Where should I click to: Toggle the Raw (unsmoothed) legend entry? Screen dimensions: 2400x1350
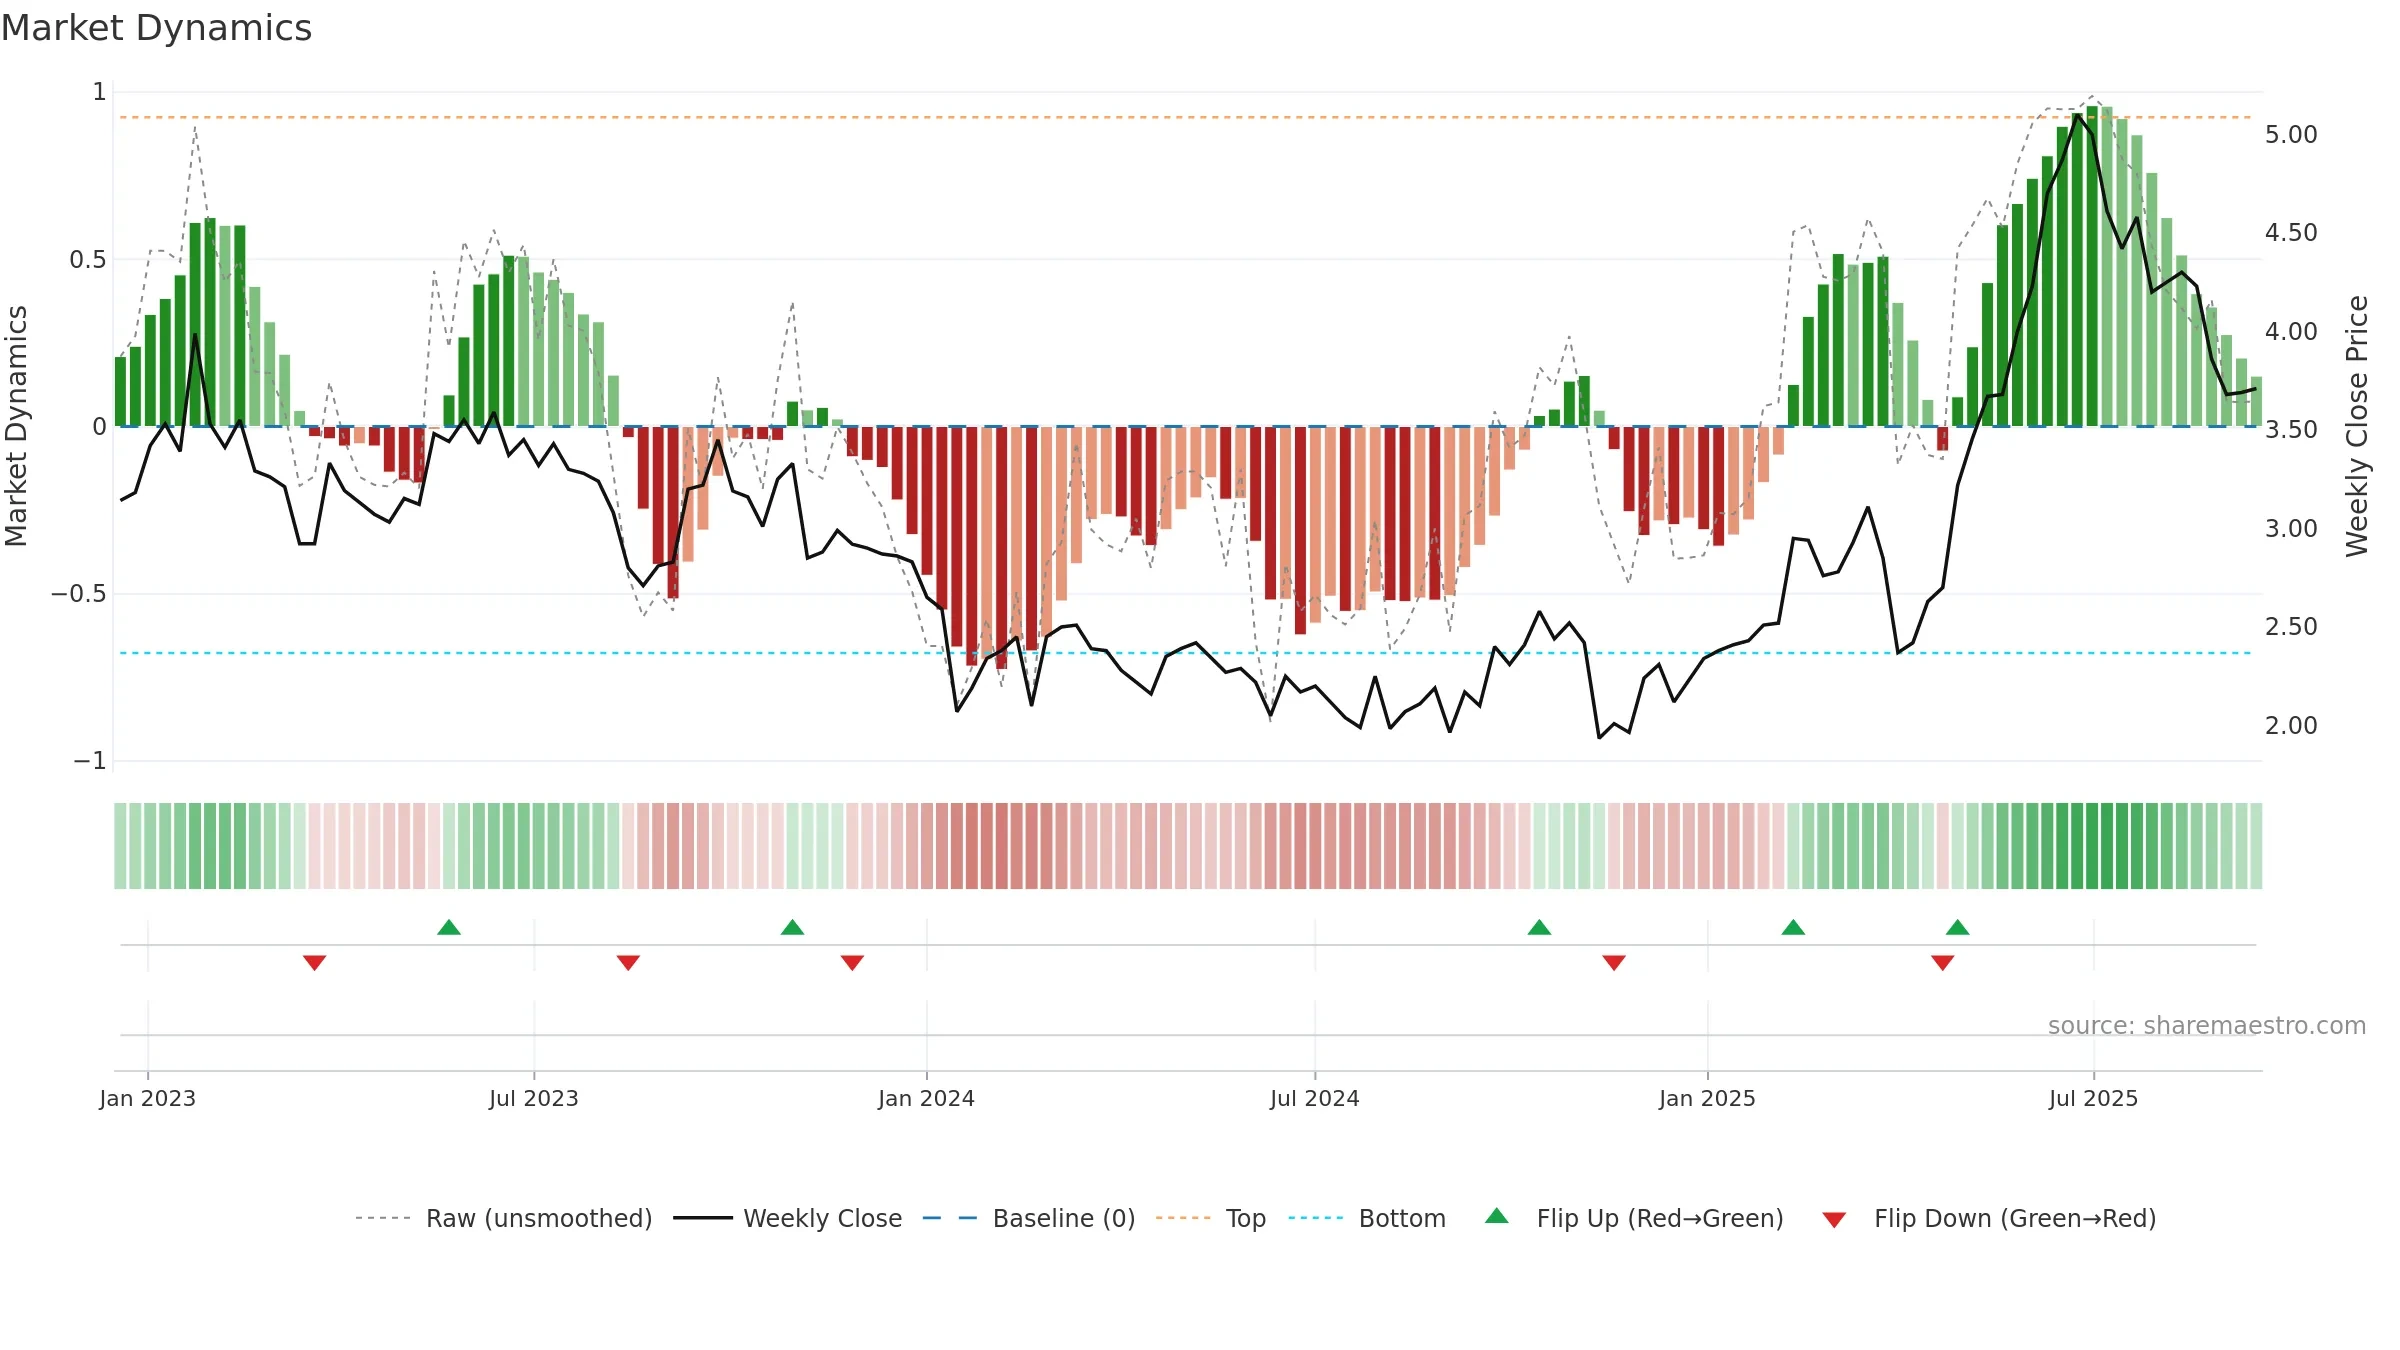coord(503,1218)
